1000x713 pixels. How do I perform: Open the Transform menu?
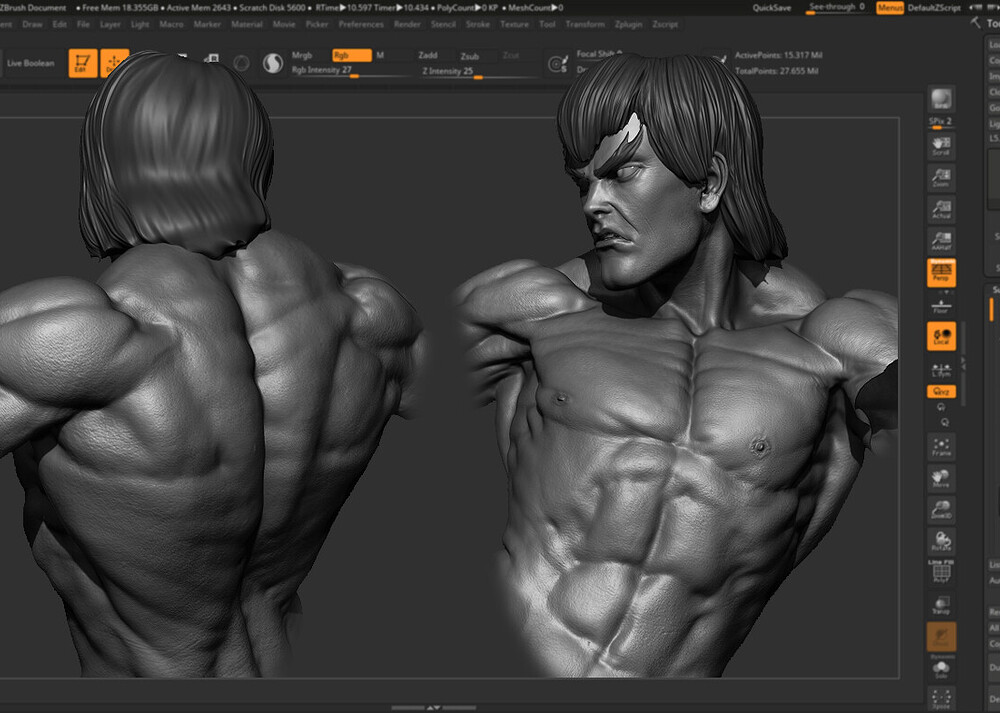tap(585, 24)
